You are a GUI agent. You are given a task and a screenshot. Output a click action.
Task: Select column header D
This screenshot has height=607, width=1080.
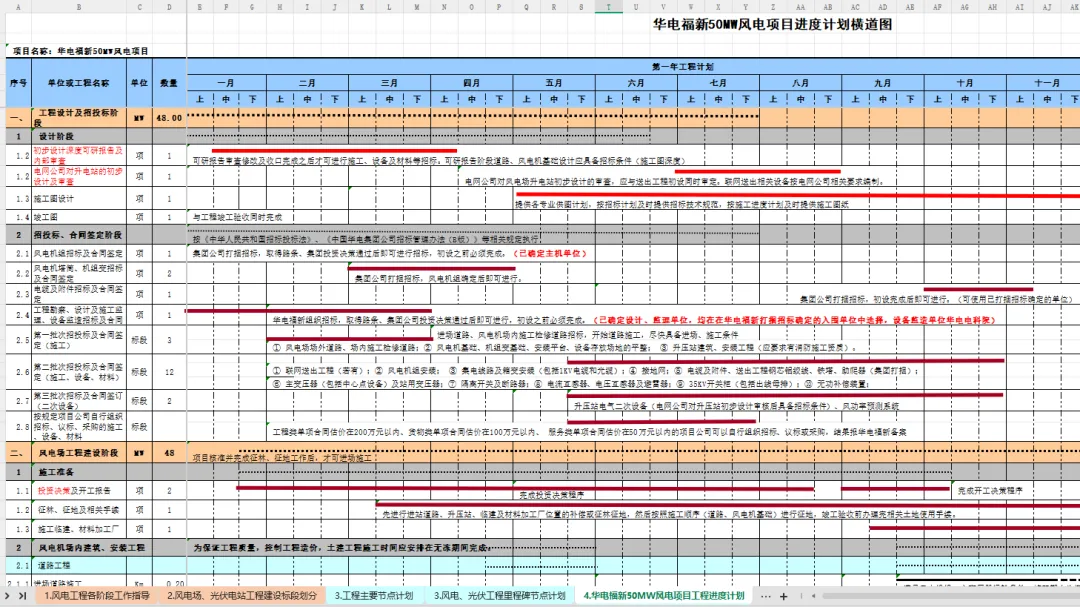click(x=169, y=7)
